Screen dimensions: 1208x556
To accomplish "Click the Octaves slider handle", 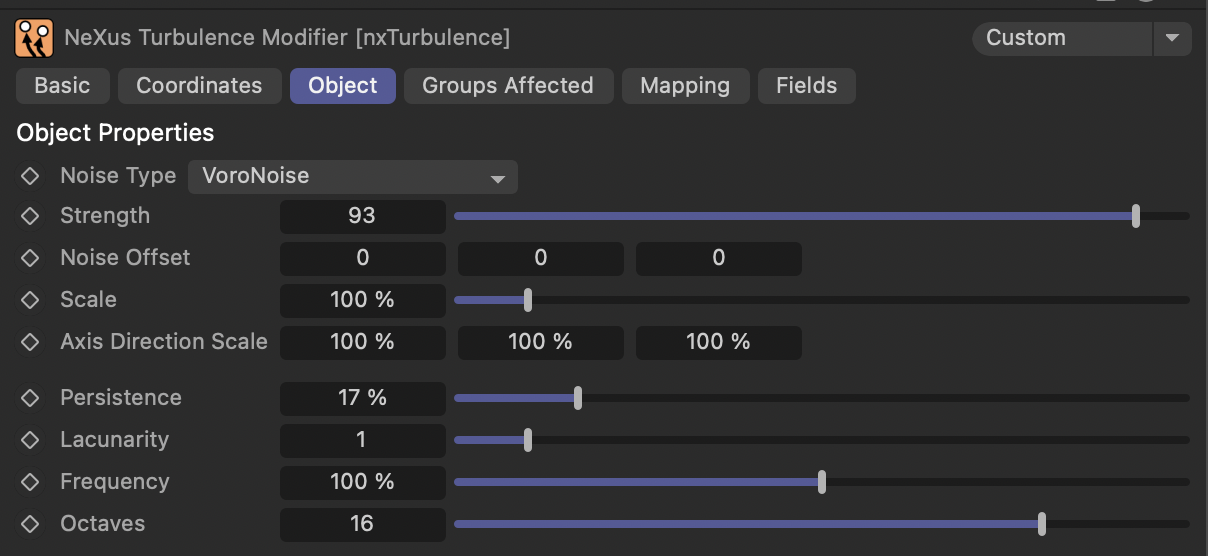I will 1042,524.
